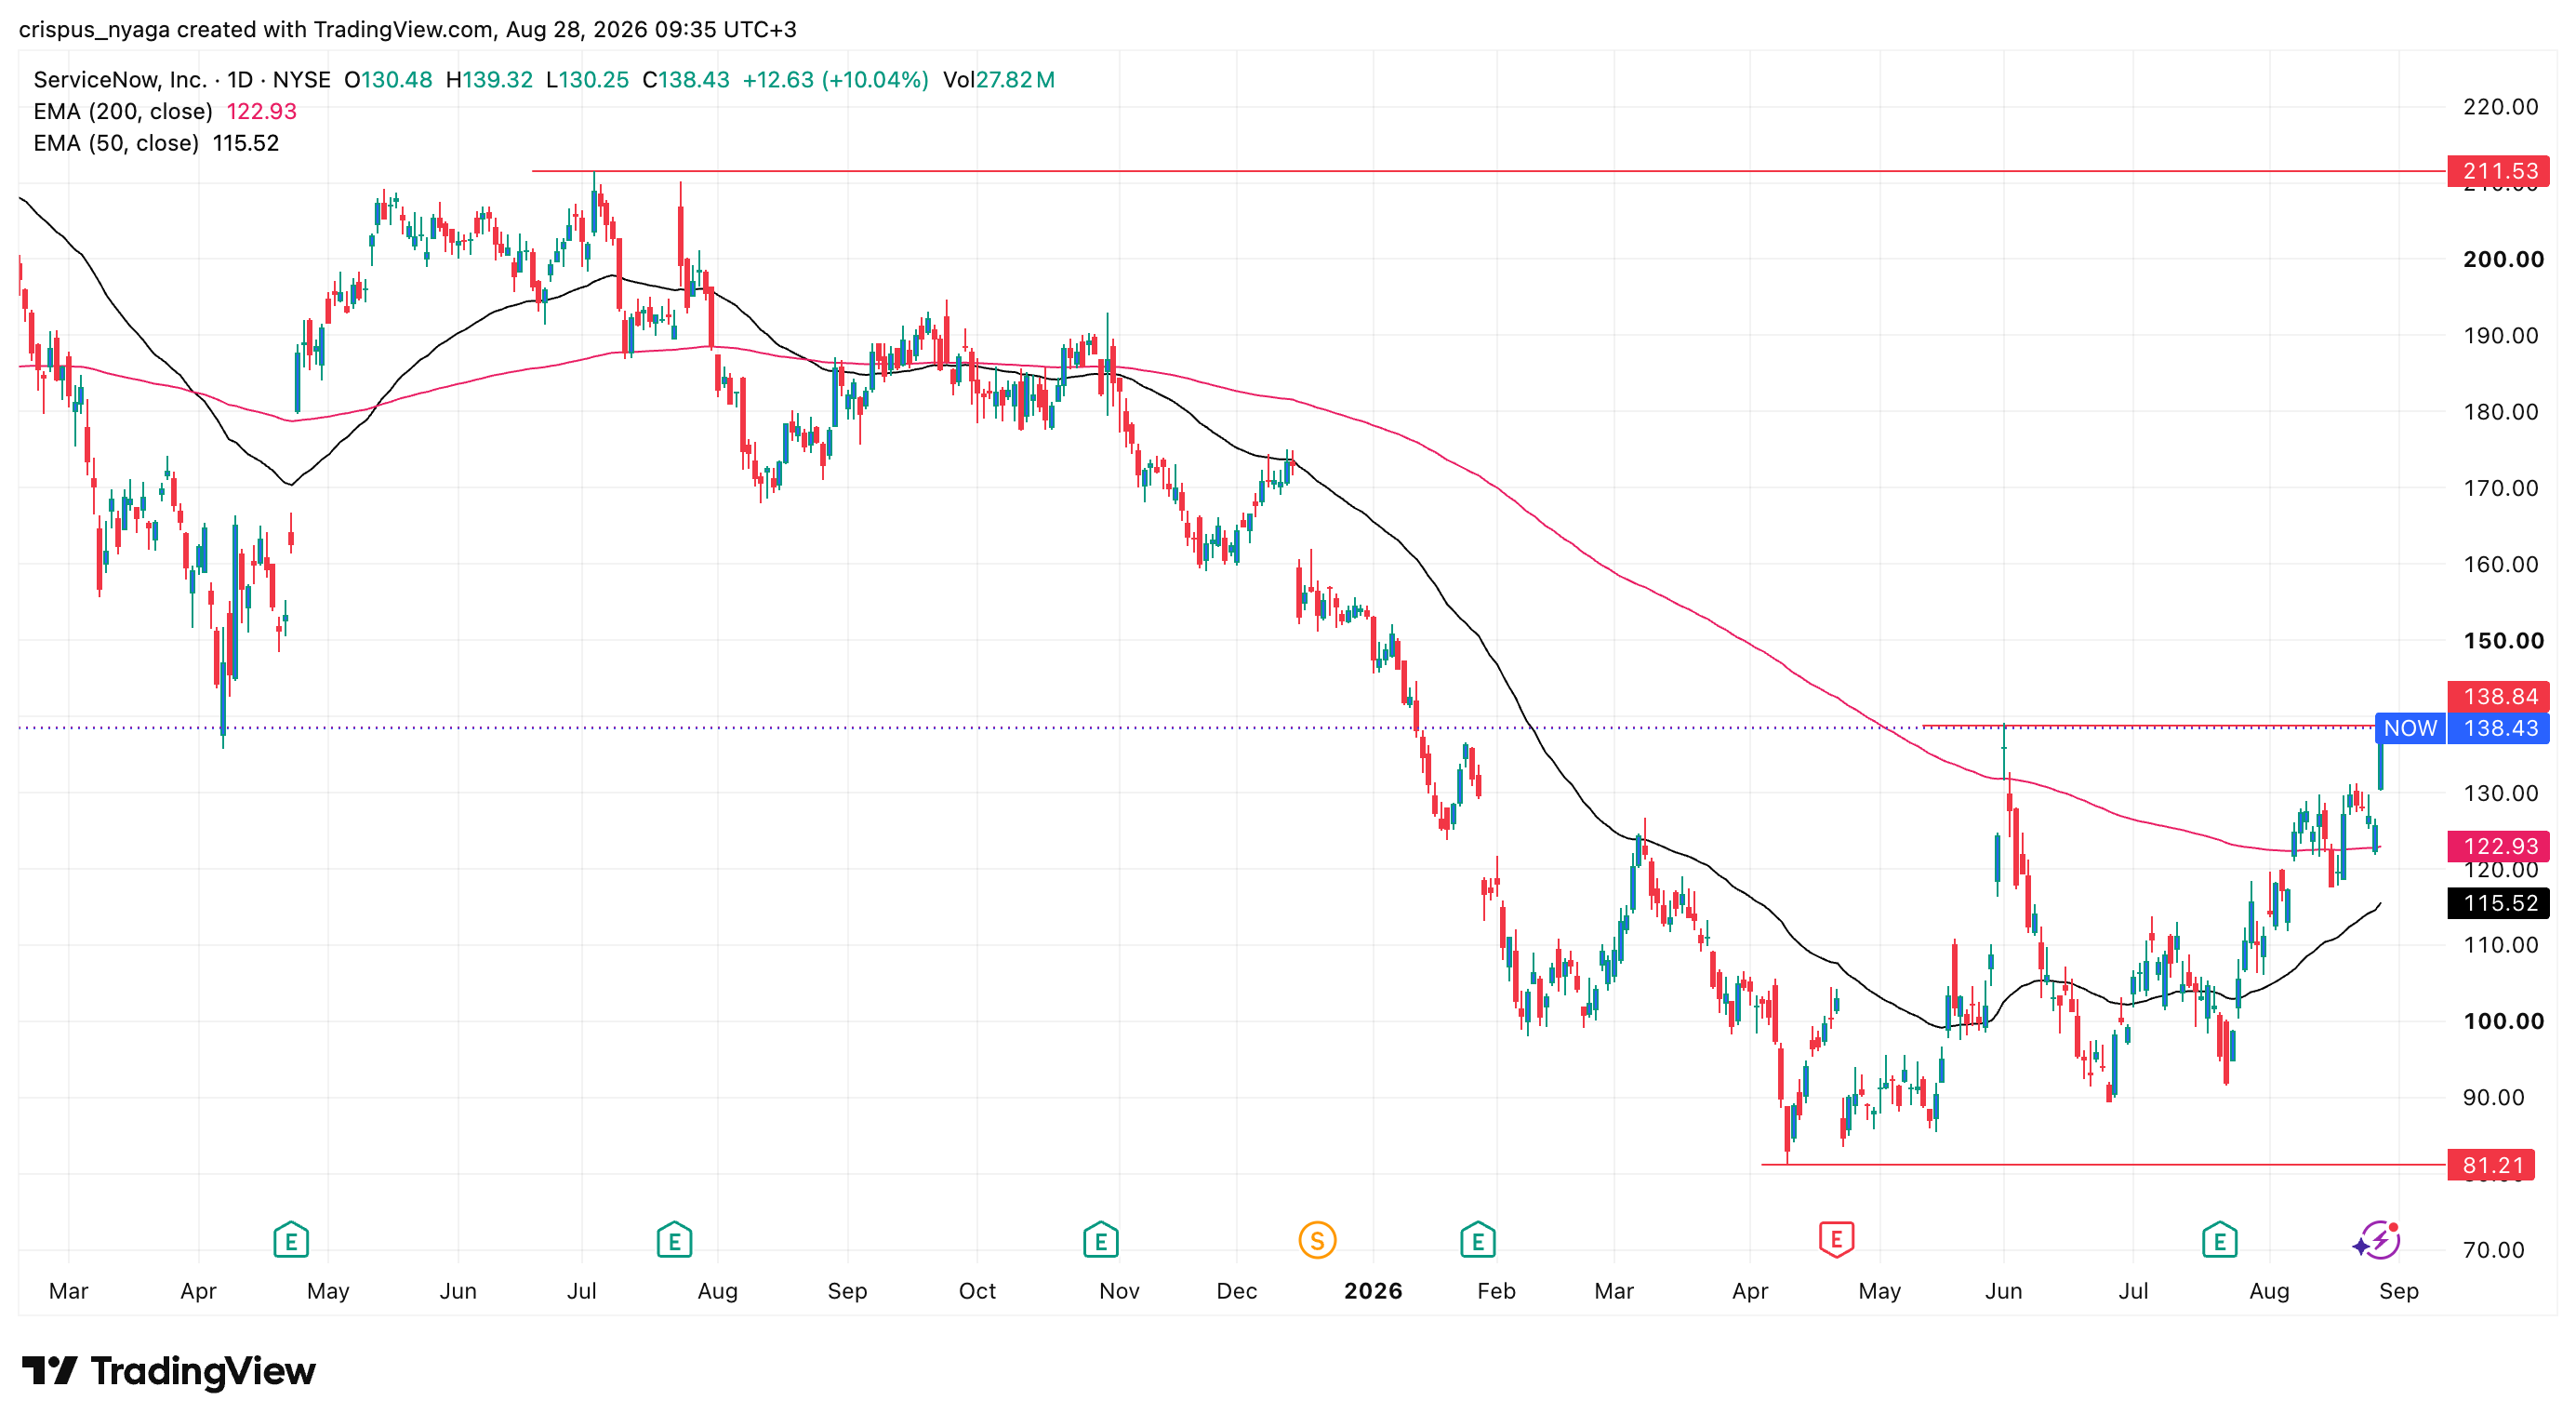The width and height of the screenshot is (2576, 1427).
Task: Click the 190.00 price axis label
Action: [2500, 336]
